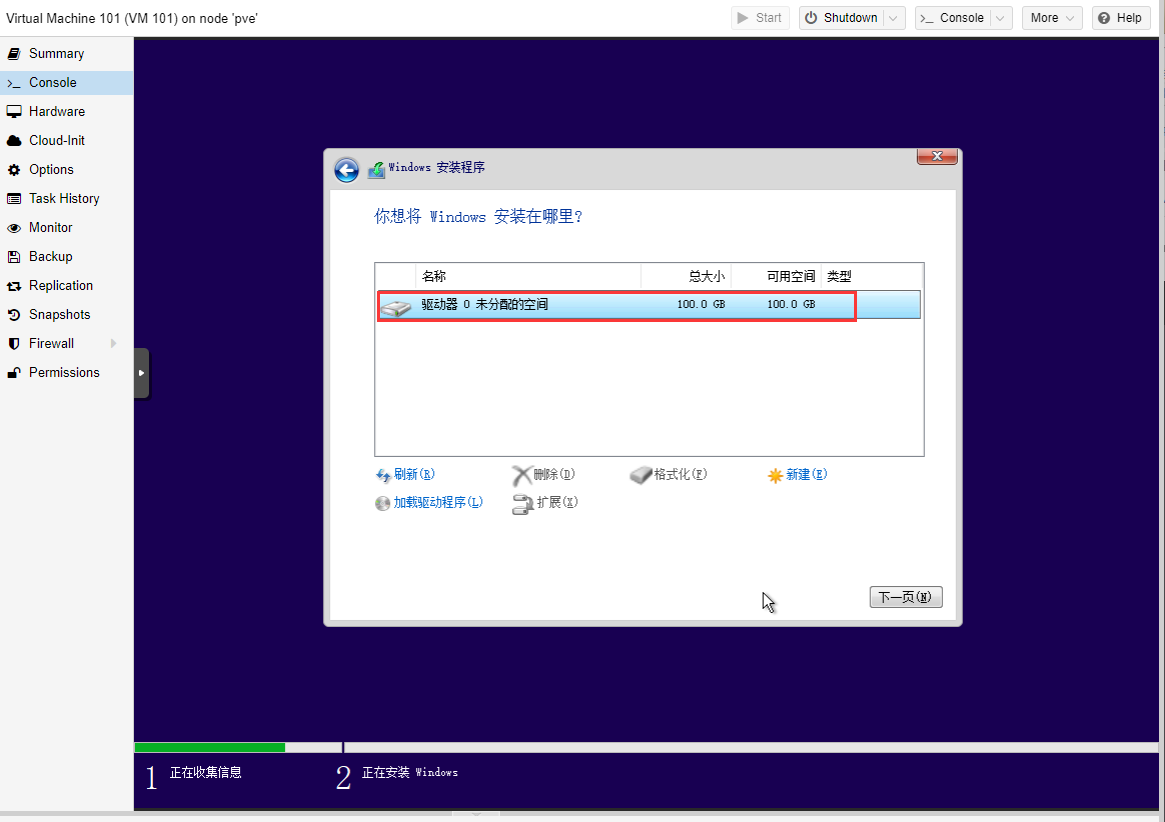Viewport: 1165px width, 822px height.
Task: Click the Extend (扩展) icon
Action: point(522,504)
